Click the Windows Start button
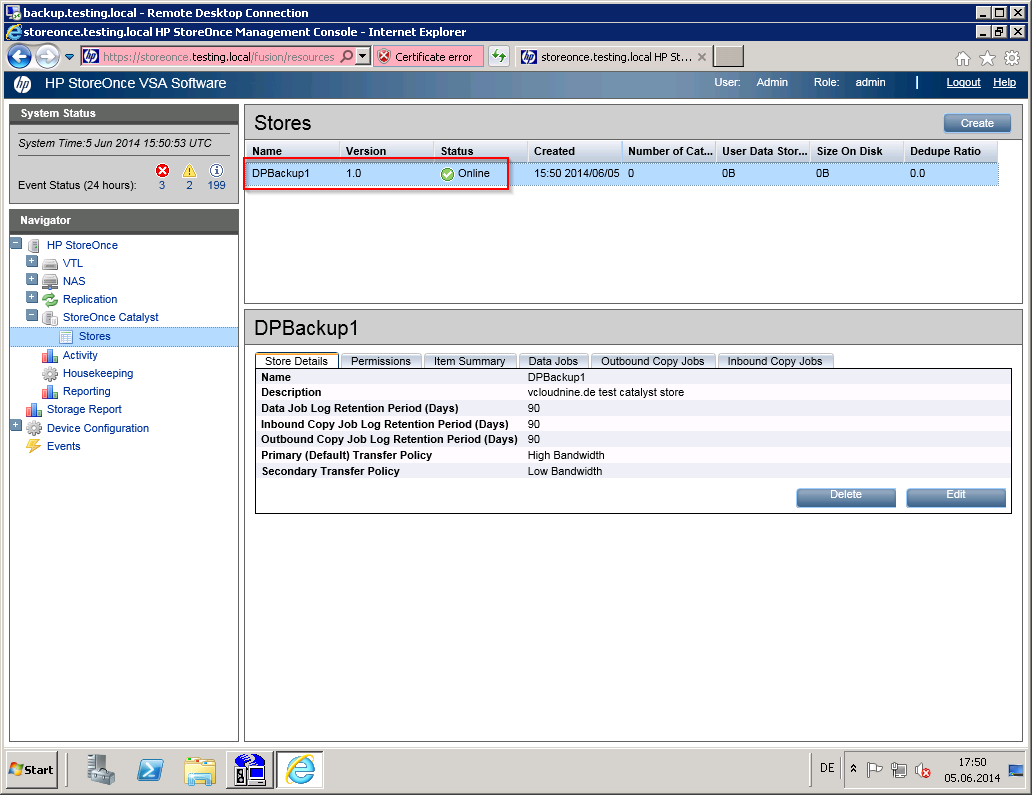This screenshot has height=795, width=1032. point(32,769)
